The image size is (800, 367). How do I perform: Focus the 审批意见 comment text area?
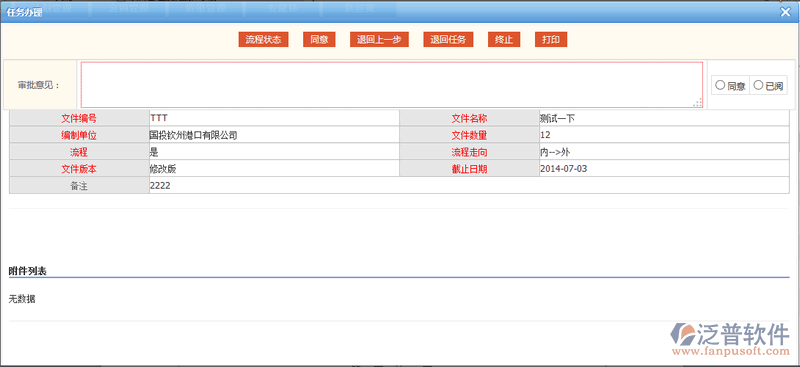tap(392, 85)
